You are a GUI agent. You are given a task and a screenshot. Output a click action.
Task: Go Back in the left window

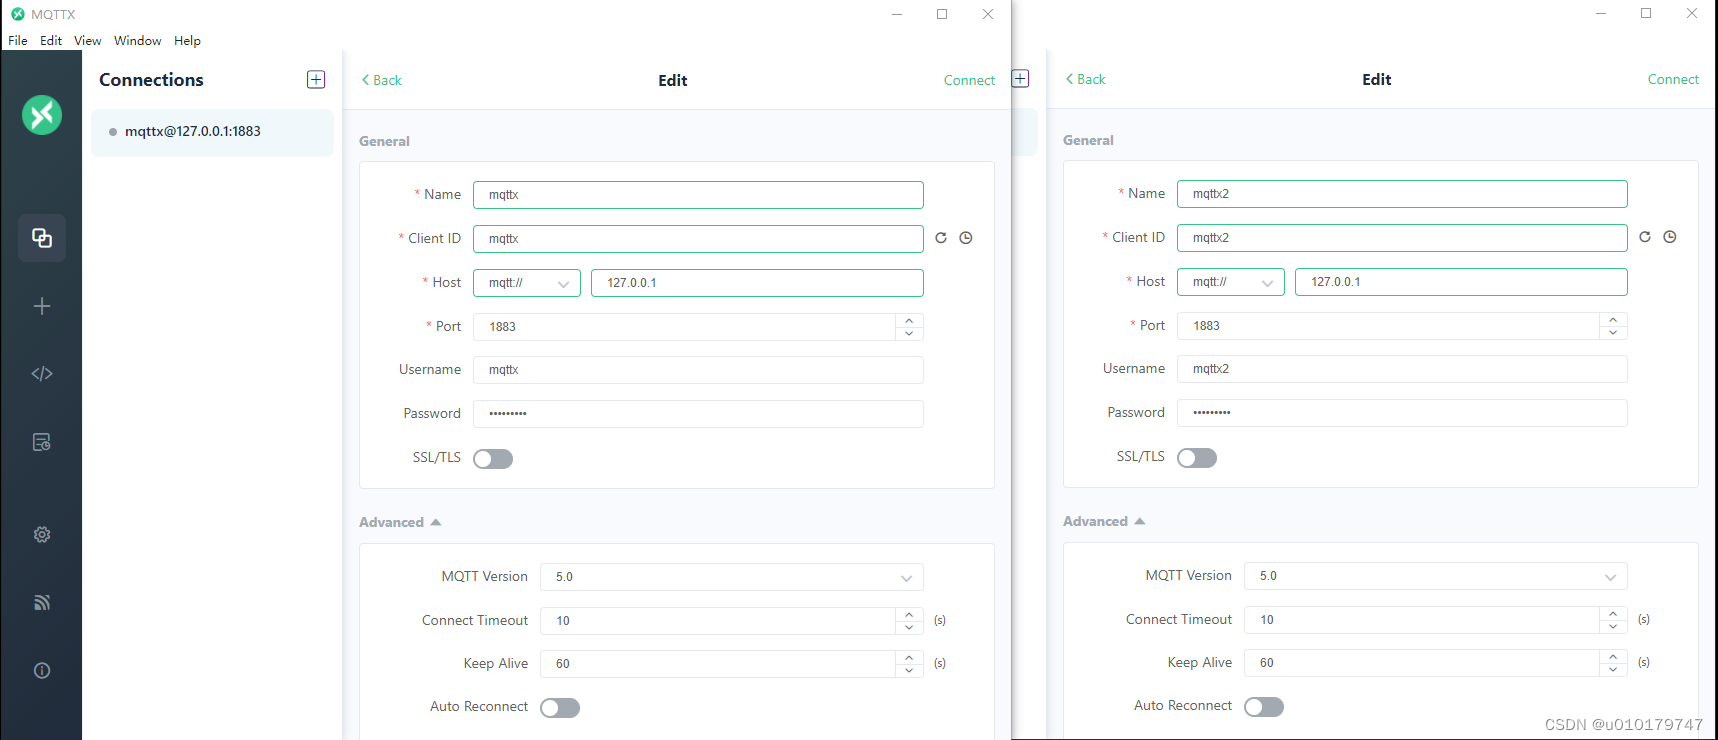[382, 80]
